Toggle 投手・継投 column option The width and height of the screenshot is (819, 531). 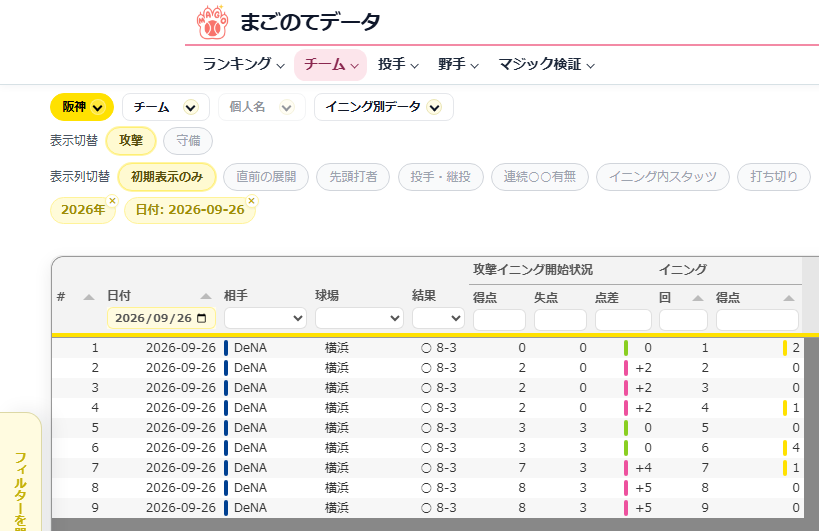coord(441,177)
